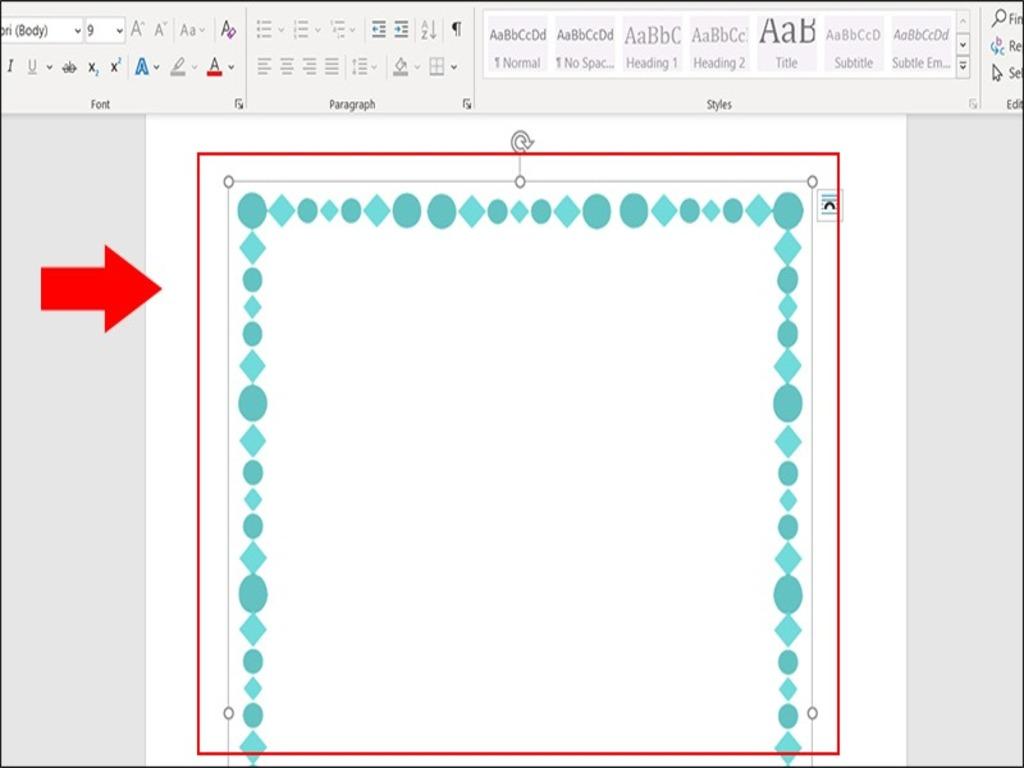Viewport: 1024px width, 768px height.
Task: Click the rotation handle above the border image
Action: point(521,142)
